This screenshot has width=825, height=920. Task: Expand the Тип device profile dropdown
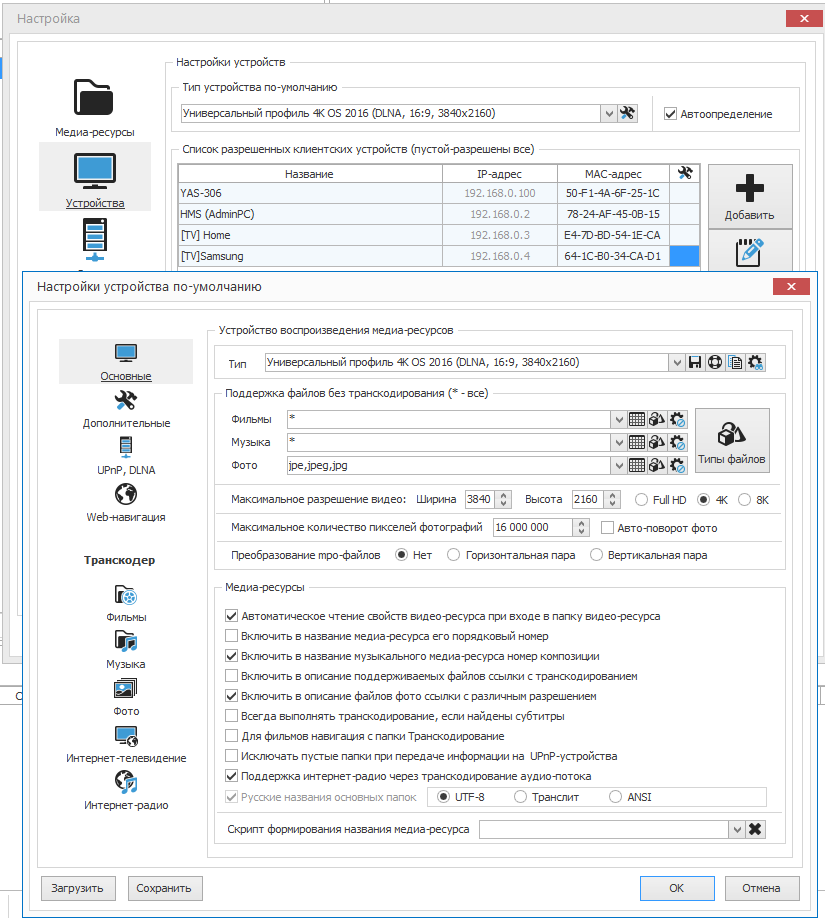pos(676,362)
